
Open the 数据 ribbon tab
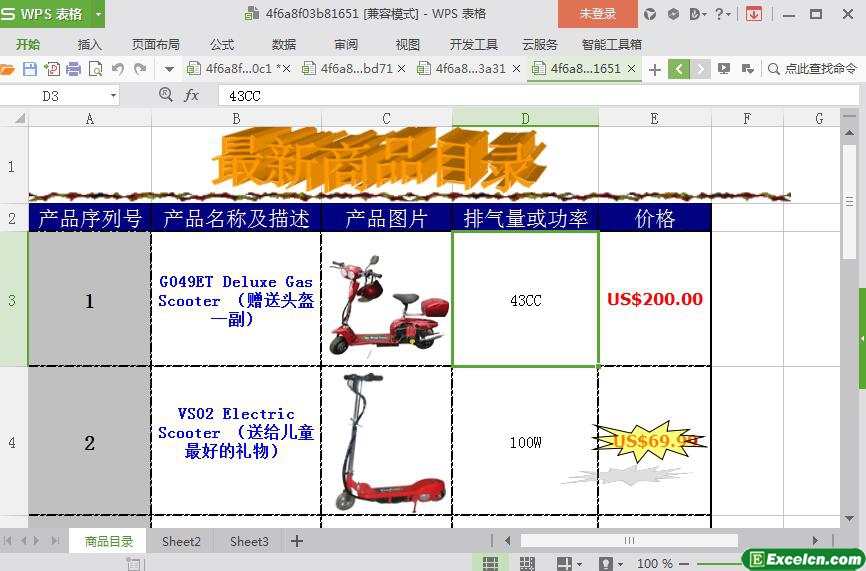[284, 44]
